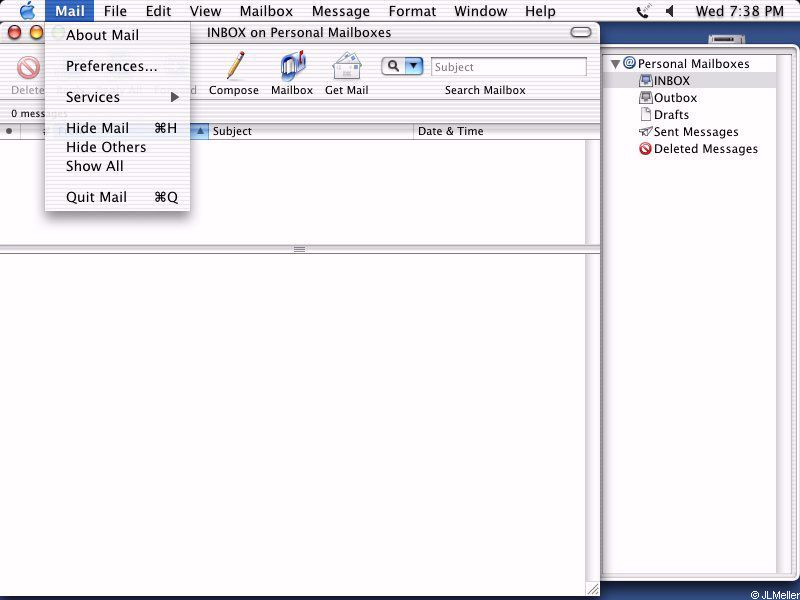Screen dimensions: 800x600
Task: Open the View menu
Action: tap(206, 11)
